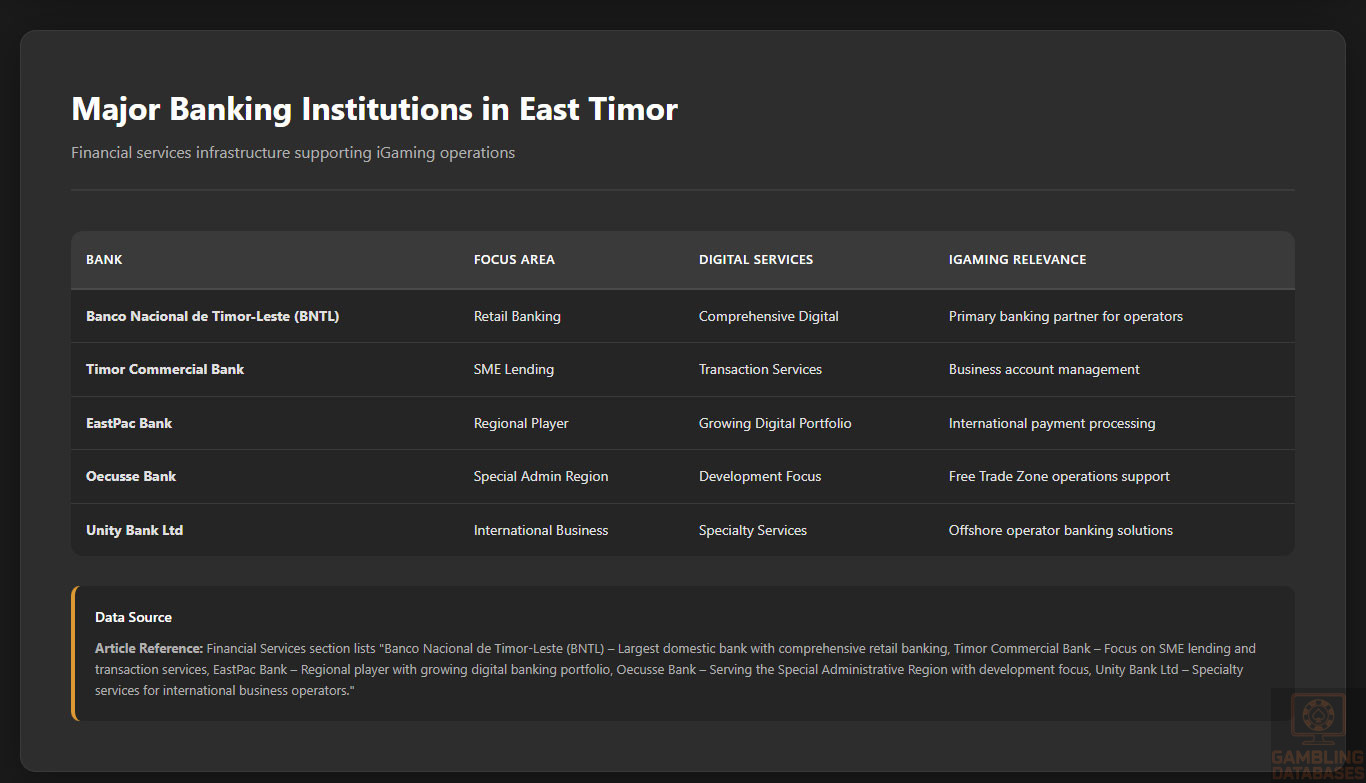The image size is (1366, 783).
Task: Click the EastPac Bank entry
Action: click(x=129, y=423)
